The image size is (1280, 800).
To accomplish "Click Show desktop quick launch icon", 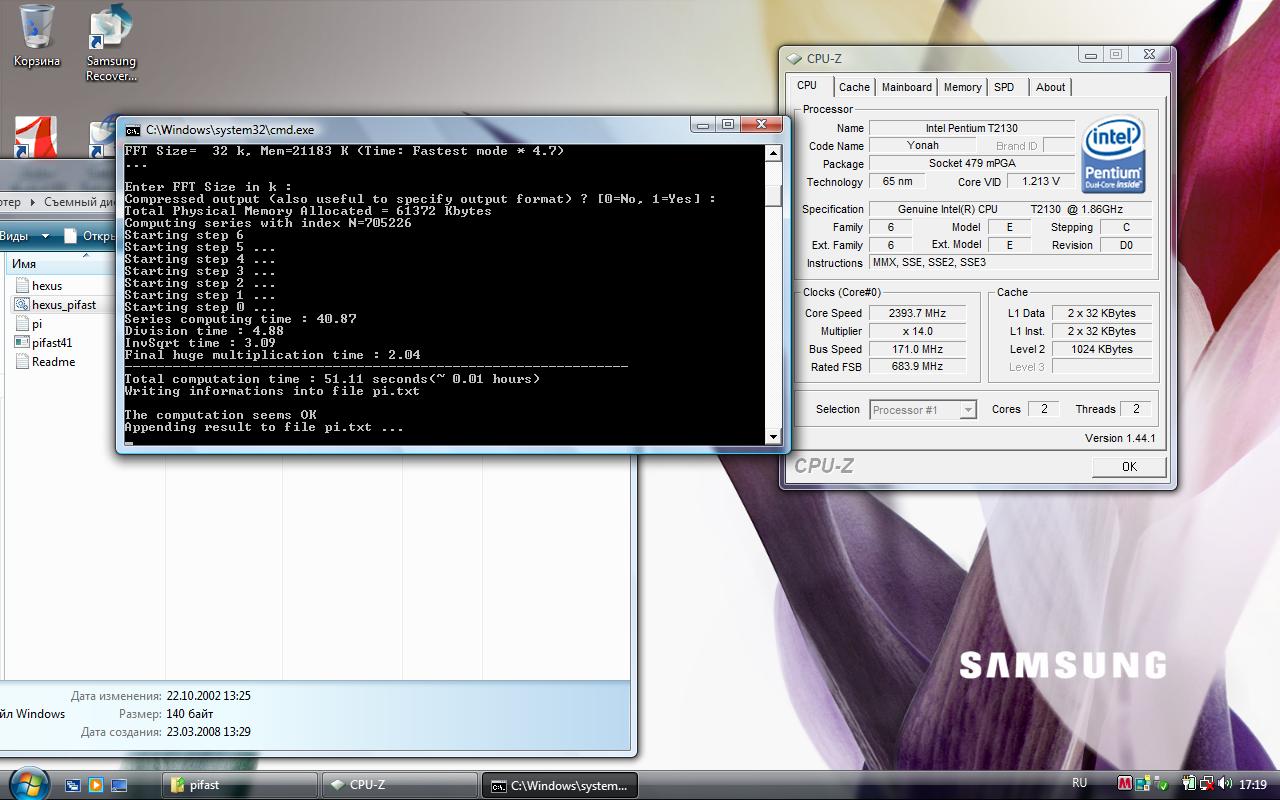I will click(x=119, y=786).
